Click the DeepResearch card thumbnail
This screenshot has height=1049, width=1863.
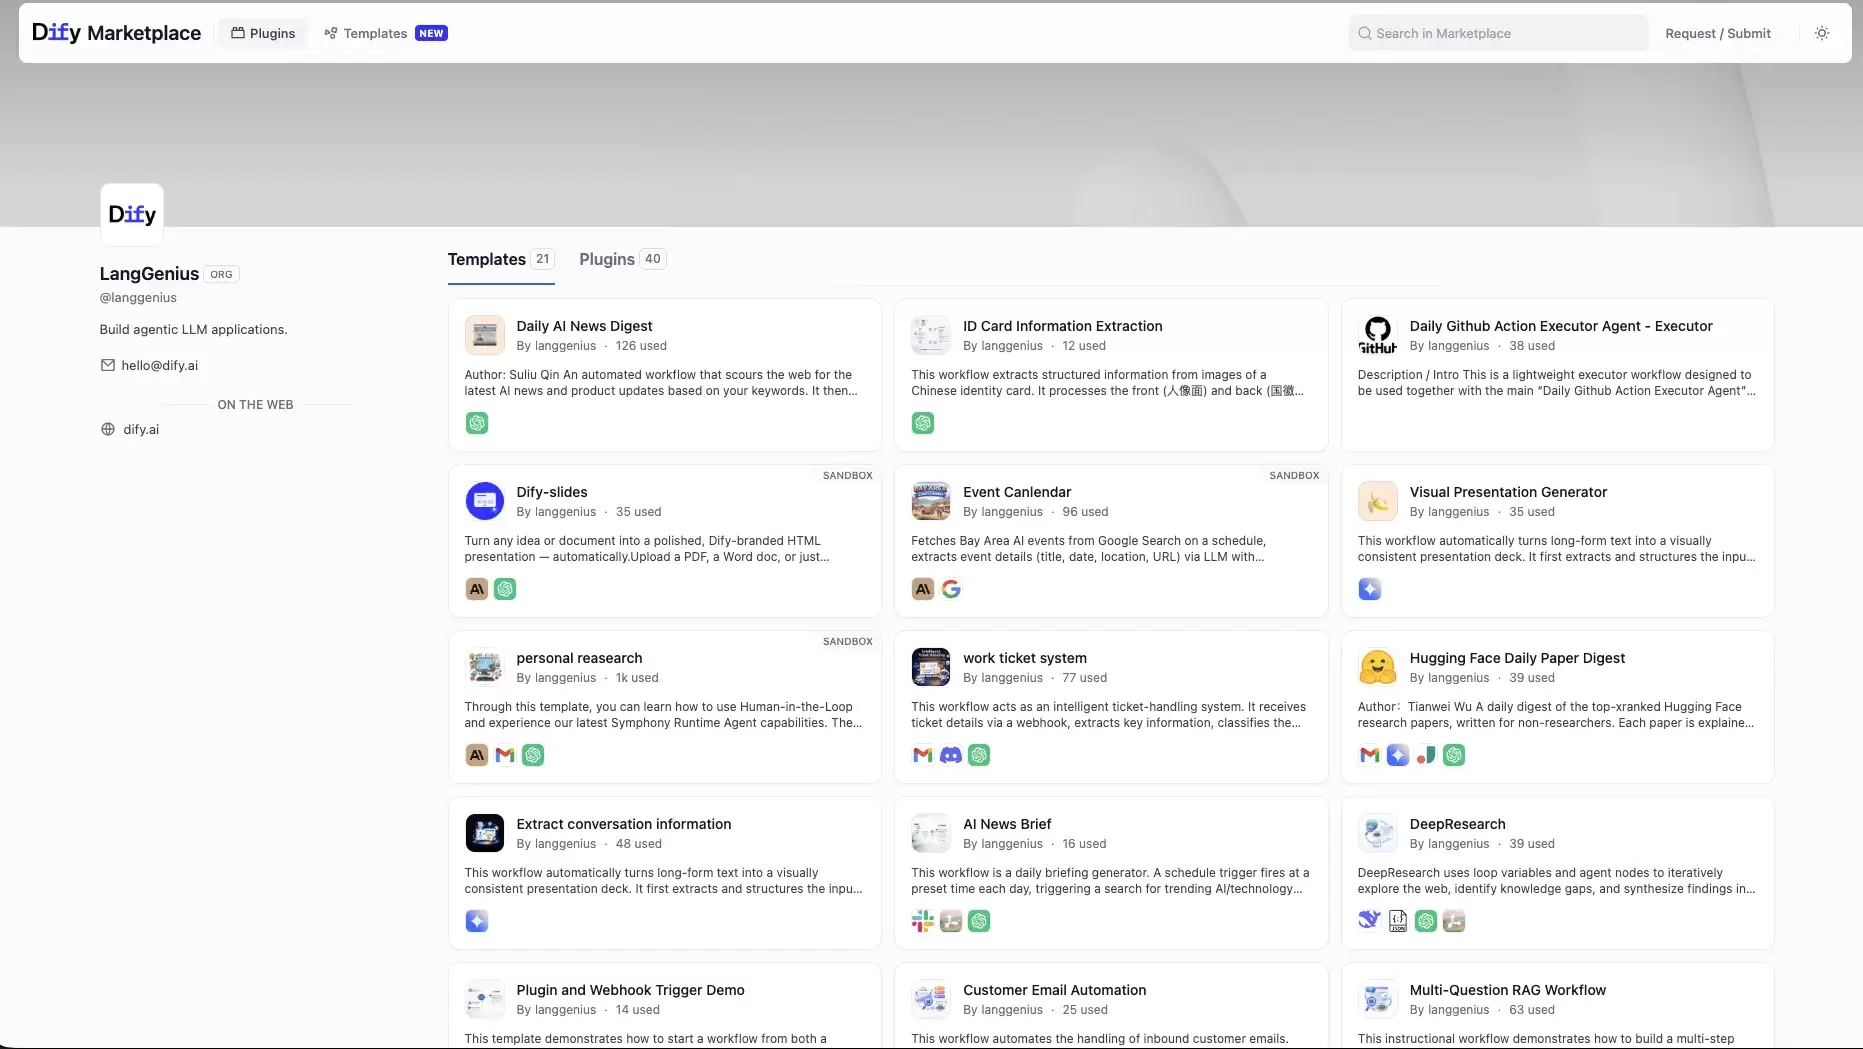pos(1377,833)
